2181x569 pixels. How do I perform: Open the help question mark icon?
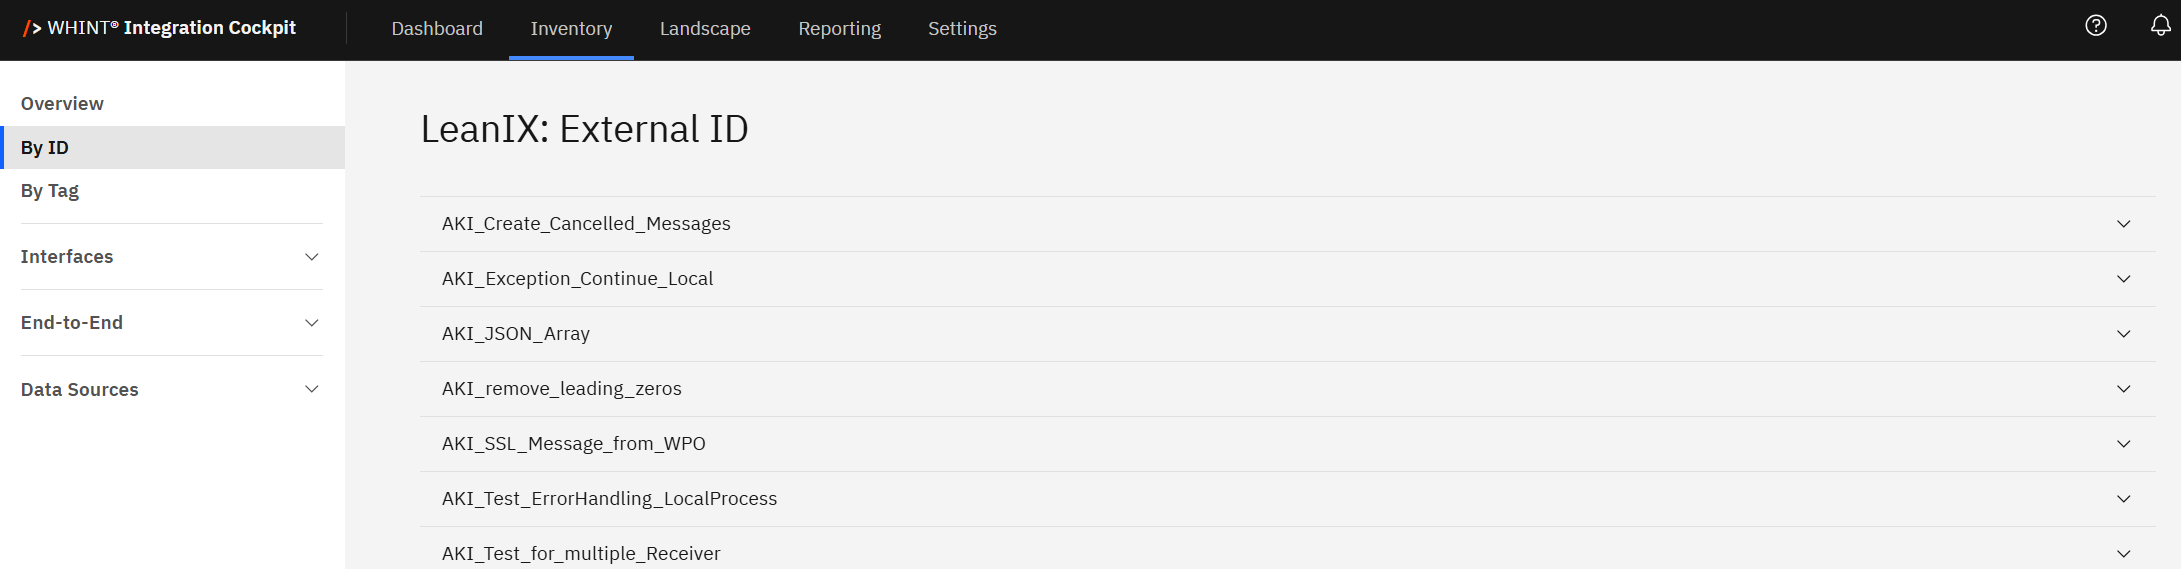(x=2096, y=26)
